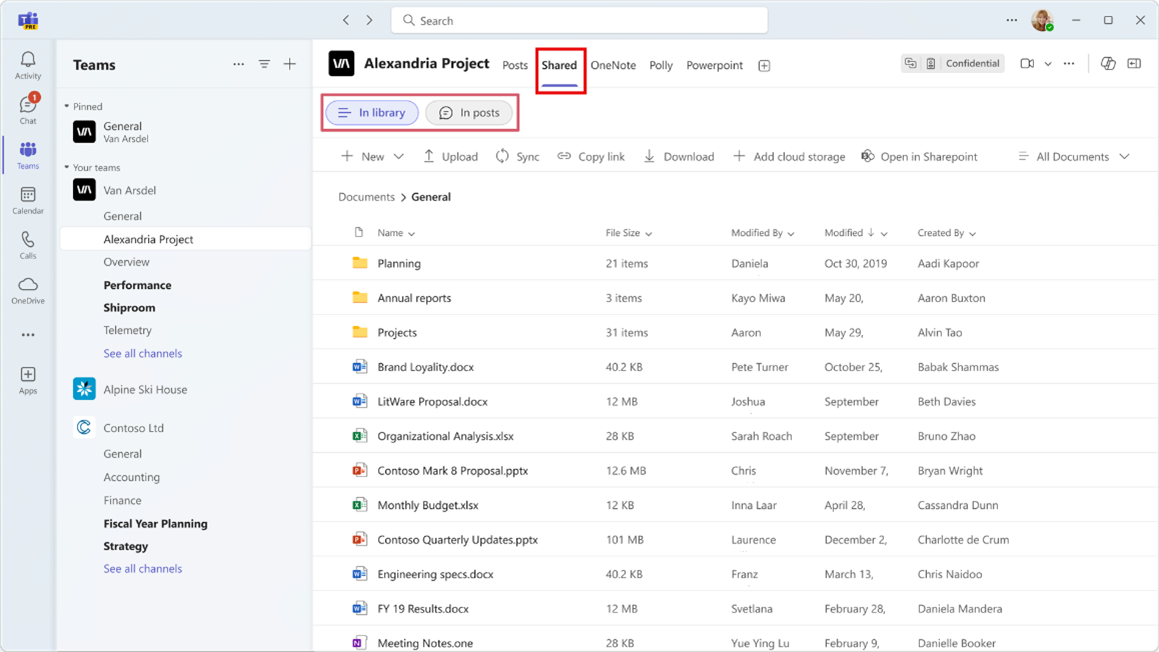The image size is (1159, 652).
Task: Switch to In library view
Action: tap(372, 112)
